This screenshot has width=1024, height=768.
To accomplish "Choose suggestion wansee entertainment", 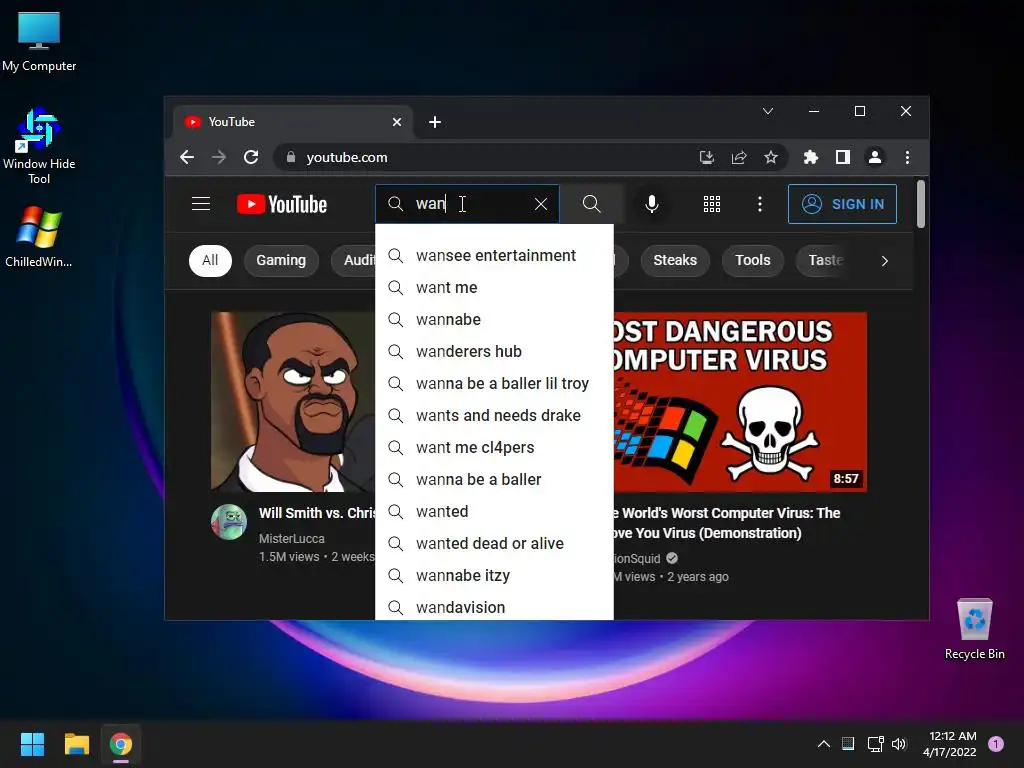I will [494, 255].
